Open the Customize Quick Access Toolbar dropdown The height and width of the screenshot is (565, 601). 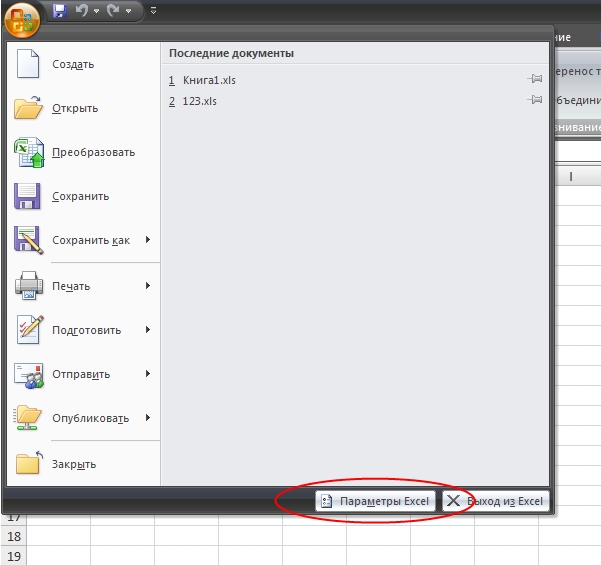tap(153, 11)
